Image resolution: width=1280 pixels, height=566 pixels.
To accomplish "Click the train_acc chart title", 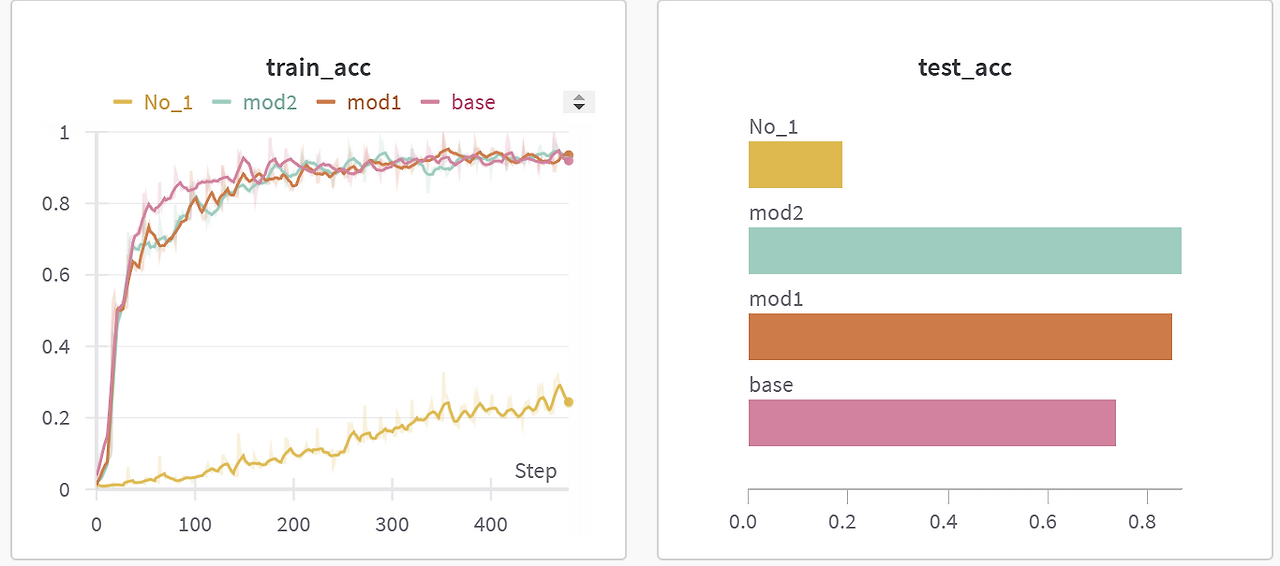I will point(318,68).
